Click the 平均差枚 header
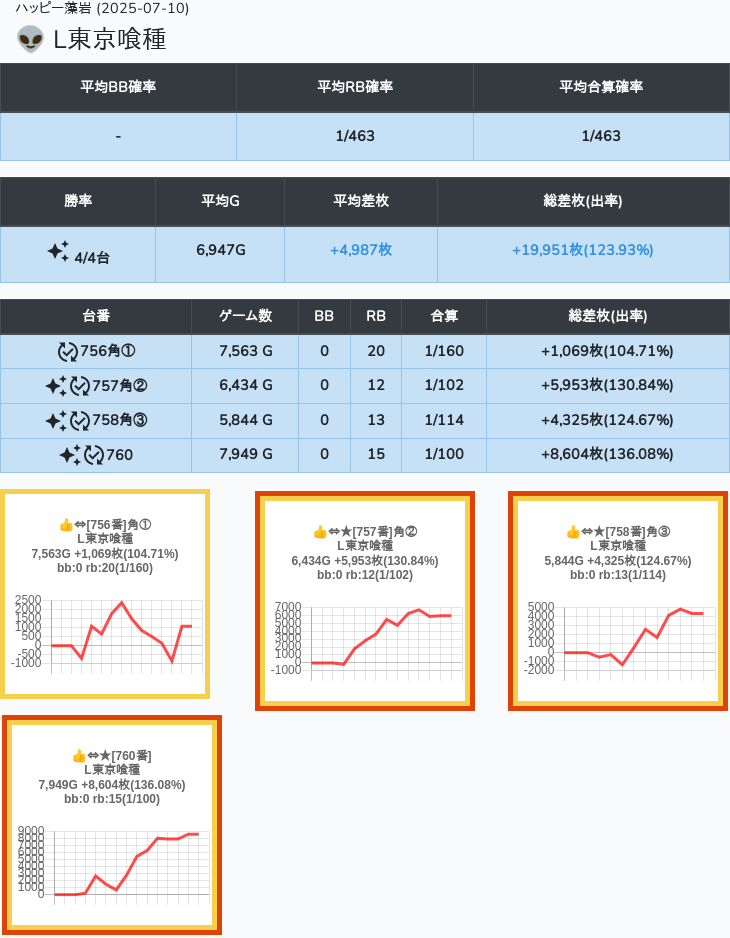The height and width of the screenshot is (938, 730). 361,201
